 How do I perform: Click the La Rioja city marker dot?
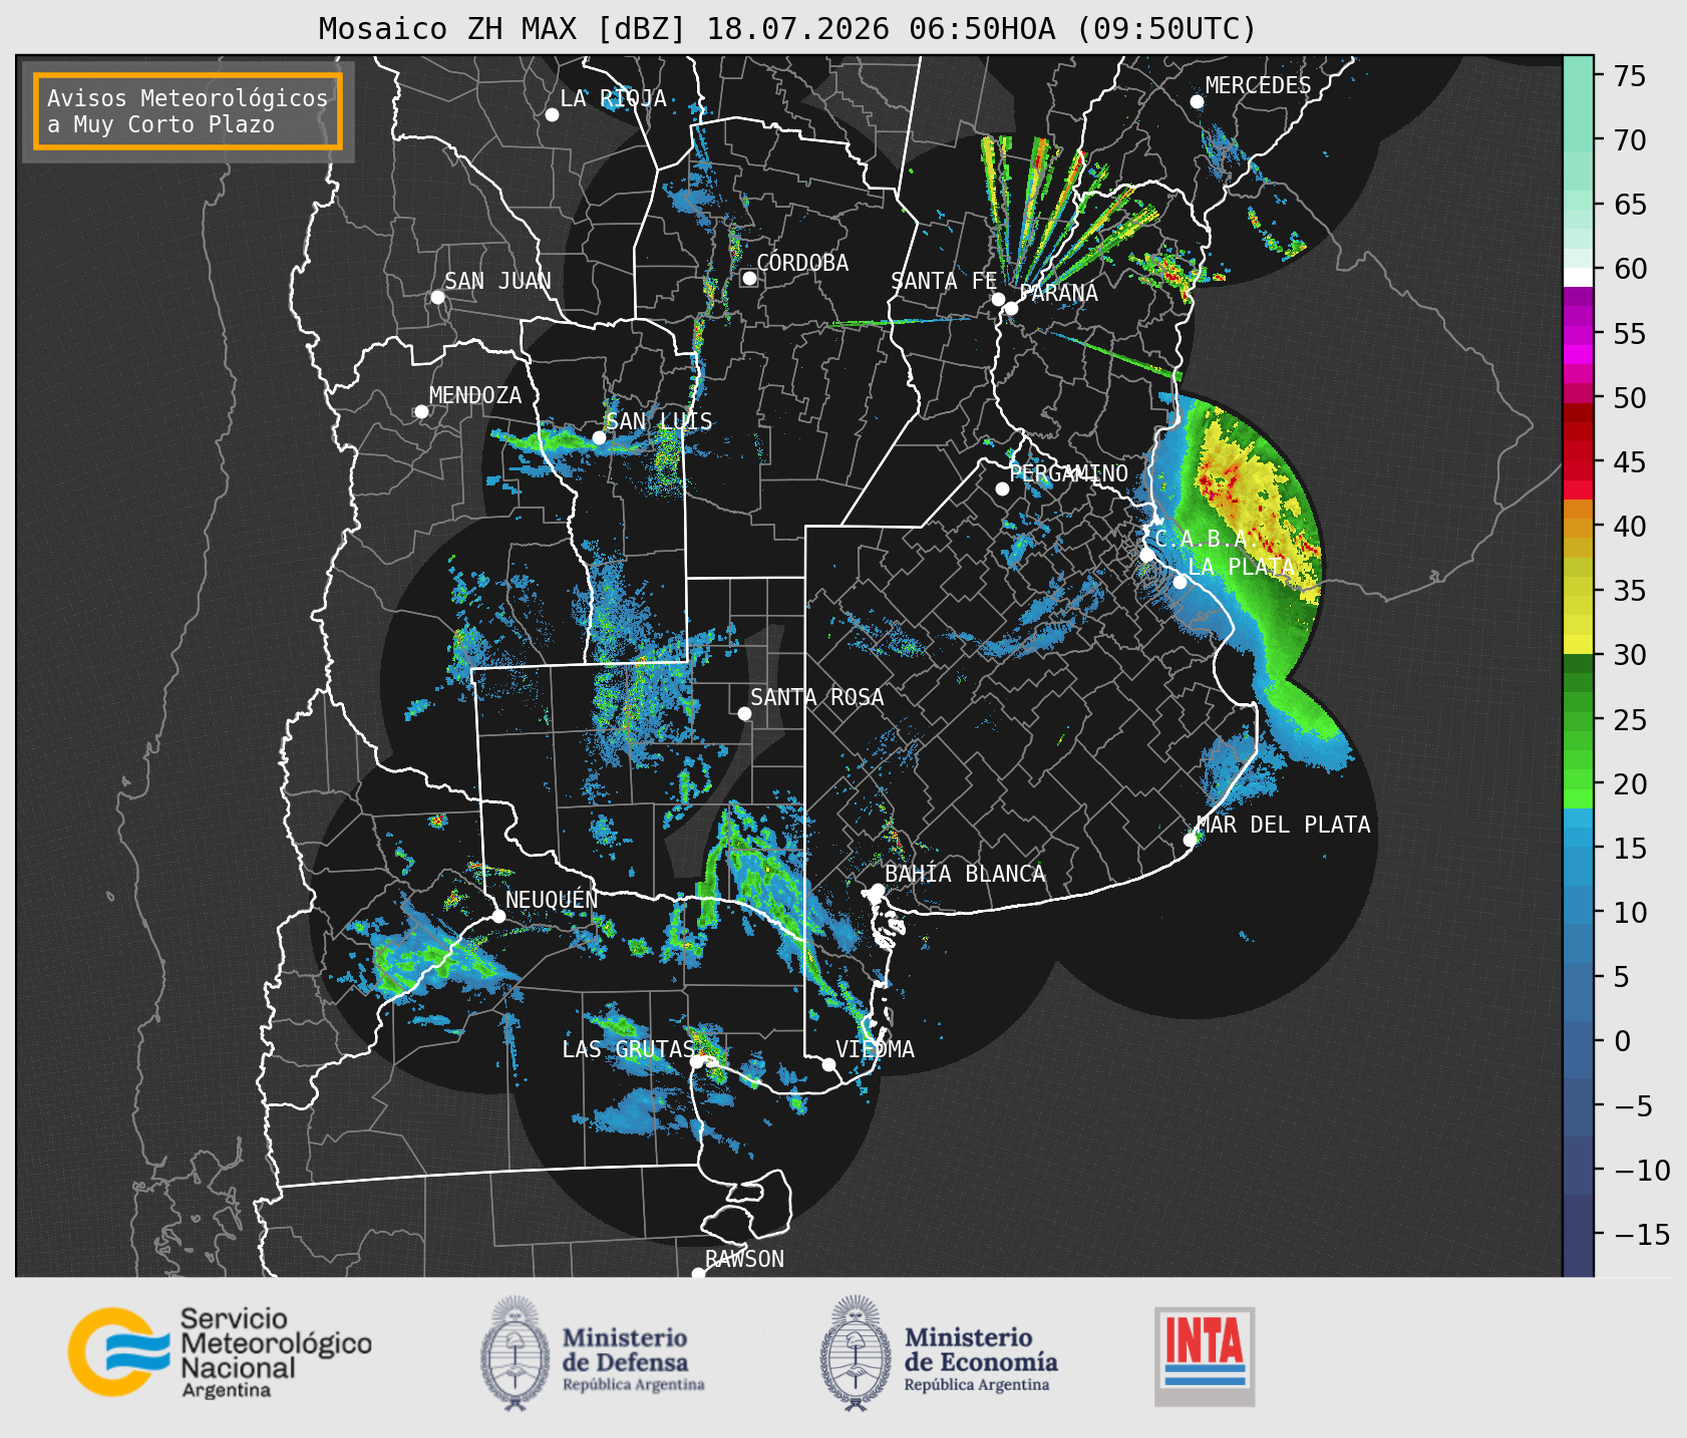(552, 115)
